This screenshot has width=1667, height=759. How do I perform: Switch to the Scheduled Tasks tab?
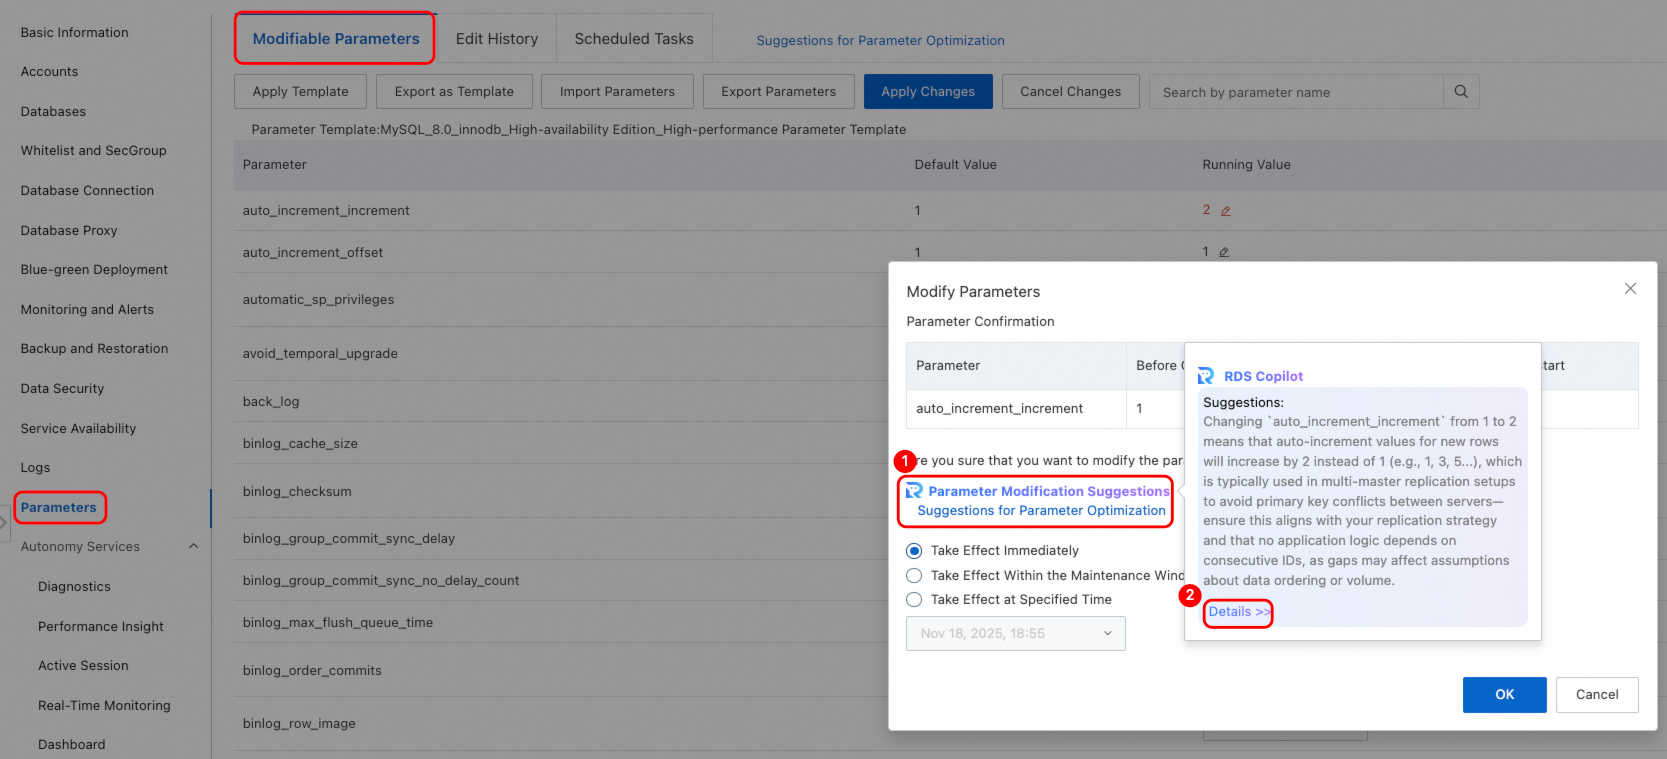(x=633, y=39)
